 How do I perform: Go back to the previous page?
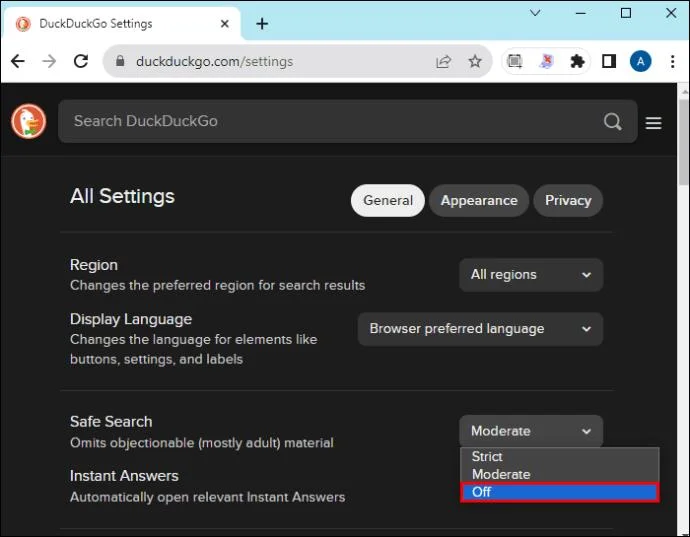pos(18,61)
